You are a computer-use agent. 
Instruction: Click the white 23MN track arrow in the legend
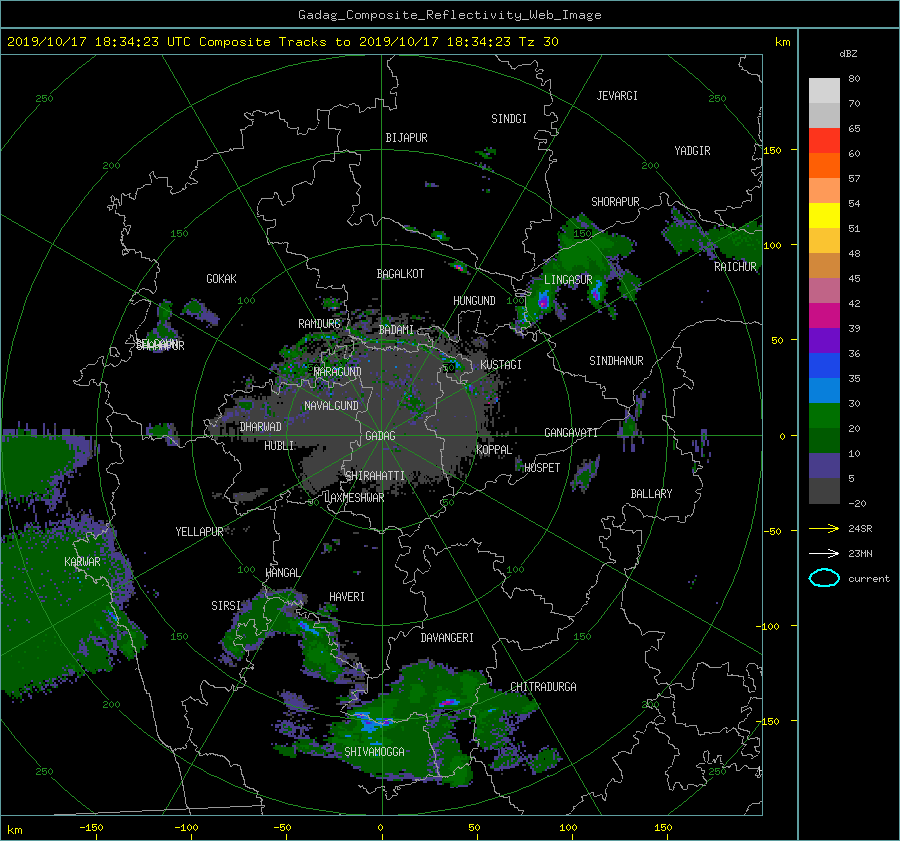[x=824, y=553]
